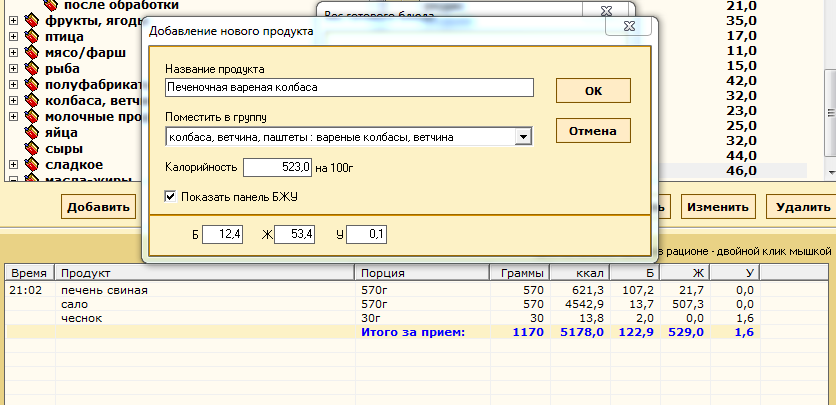Click the 'мясо/фарш' category icon
This screenshot has width=836, height=405.
pyautogui.click(x=32, y=53)
